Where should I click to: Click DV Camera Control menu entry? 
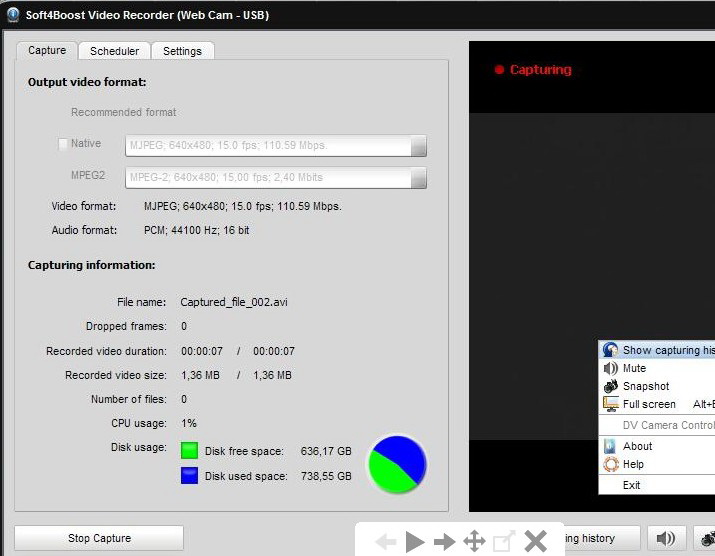pos(657,425)
